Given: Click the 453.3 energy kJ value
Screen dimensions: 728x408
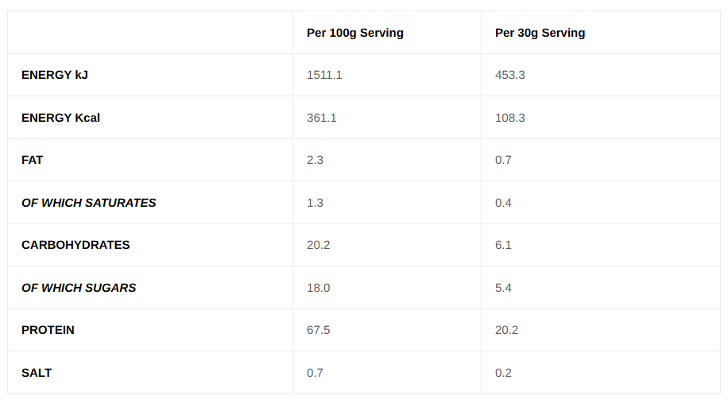Looking at the screenshot, I should (x=510, y=75).
